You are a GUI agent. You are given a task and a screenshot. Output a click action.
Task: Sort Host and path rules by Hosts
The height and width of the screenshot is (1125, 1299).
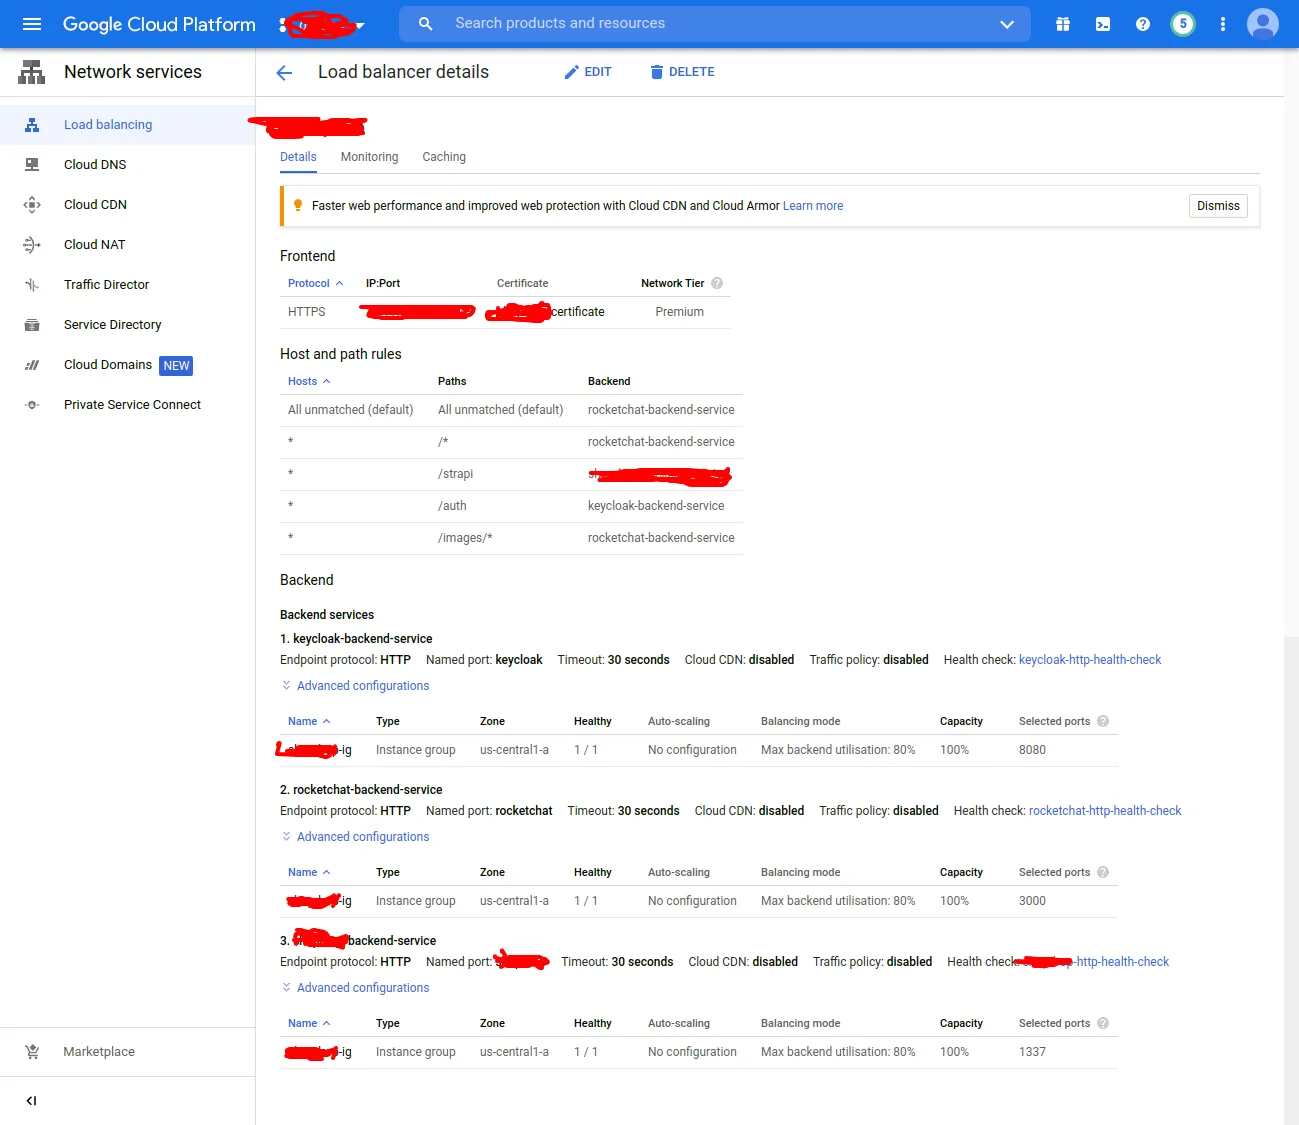[309, 381]
